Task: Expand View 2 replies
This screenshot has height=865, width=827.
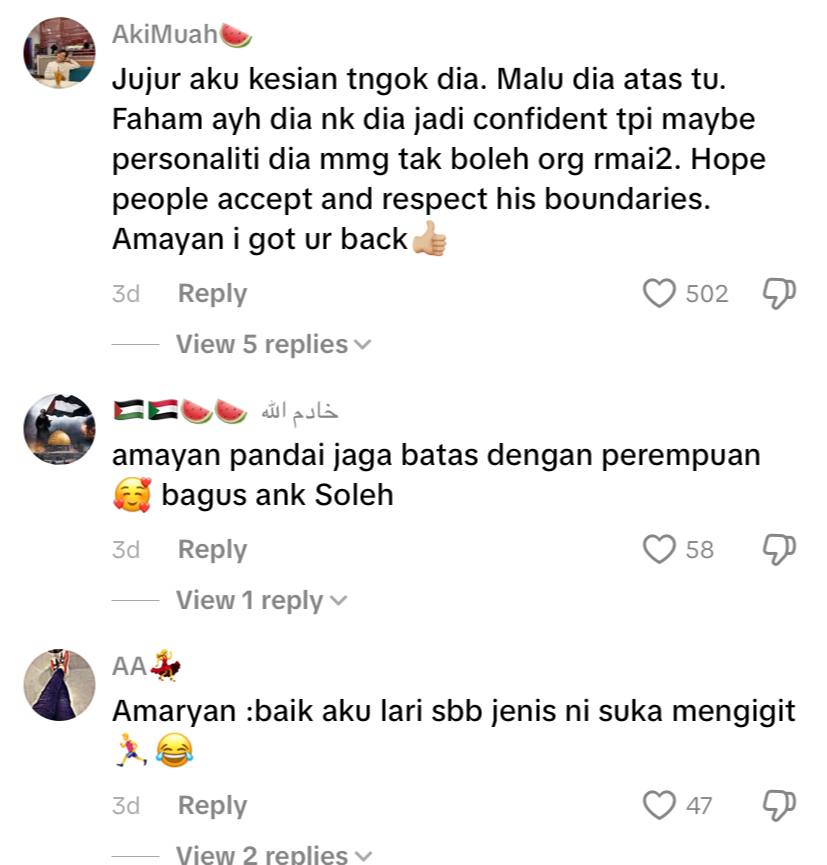Action: pyautogui.click(x=274, y=855)
